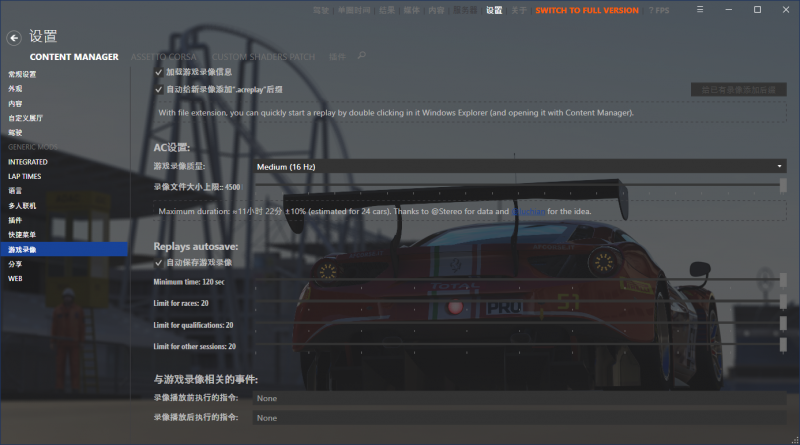Open the hamburger menu icon in the title bar
The image size is (800, 445).
tap(700, 10)
